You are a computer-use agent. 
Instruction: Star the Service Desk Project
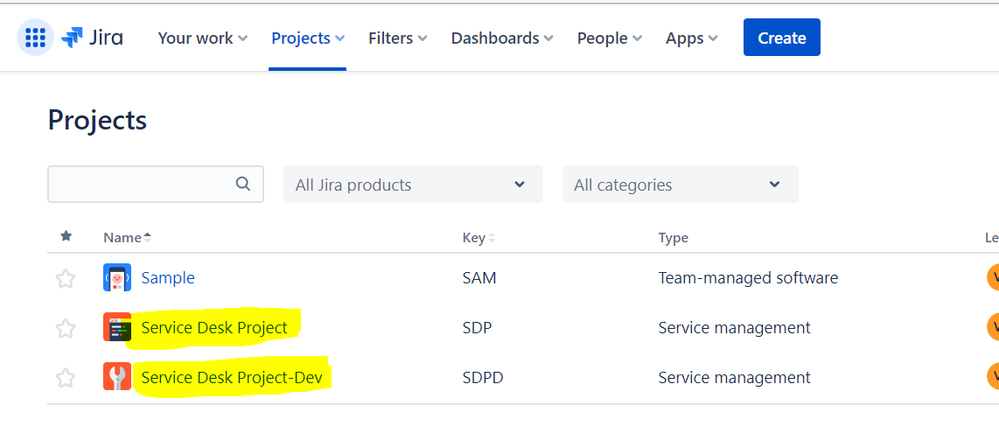[x=66, y=328]
